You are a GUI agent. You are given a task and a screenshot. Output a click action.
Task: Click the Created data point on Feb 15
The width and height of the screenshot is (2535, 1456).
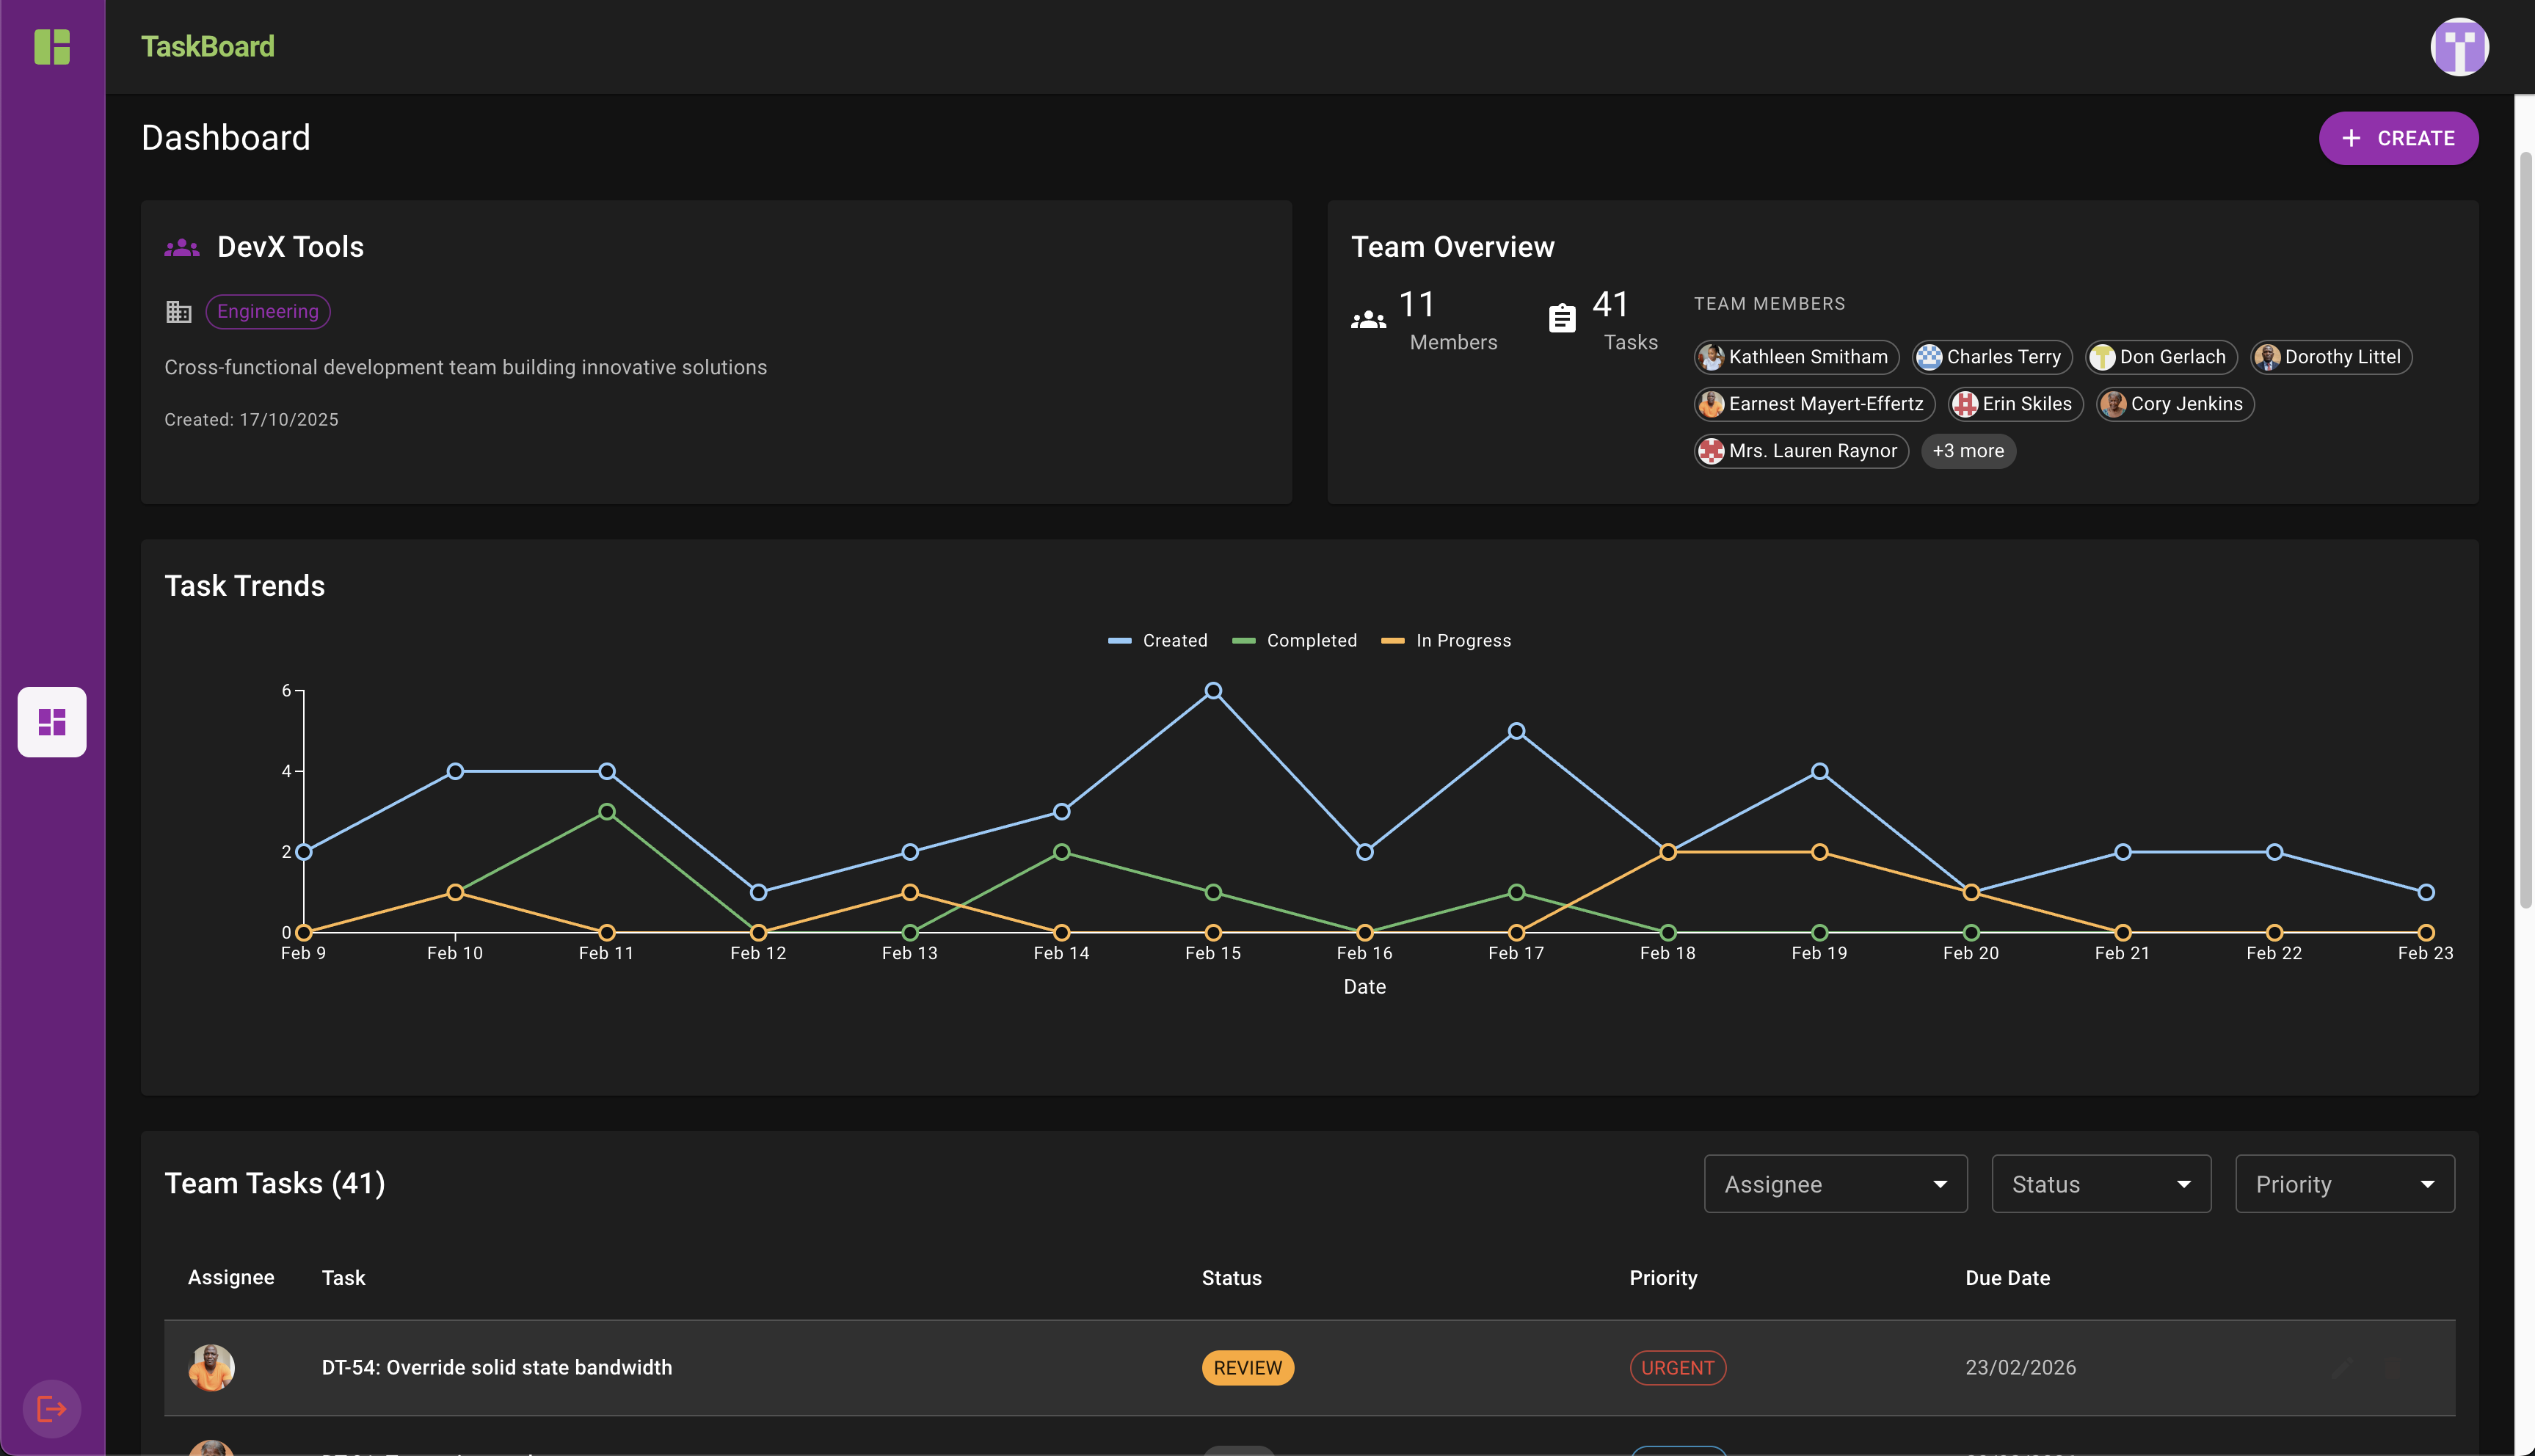coord(1213,691)
